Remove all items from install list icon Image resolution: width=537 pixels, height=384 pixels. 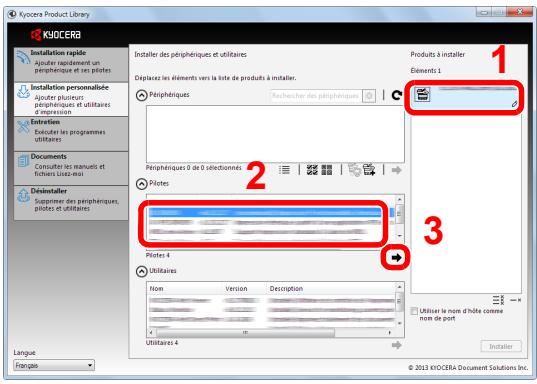coord(498,300)
